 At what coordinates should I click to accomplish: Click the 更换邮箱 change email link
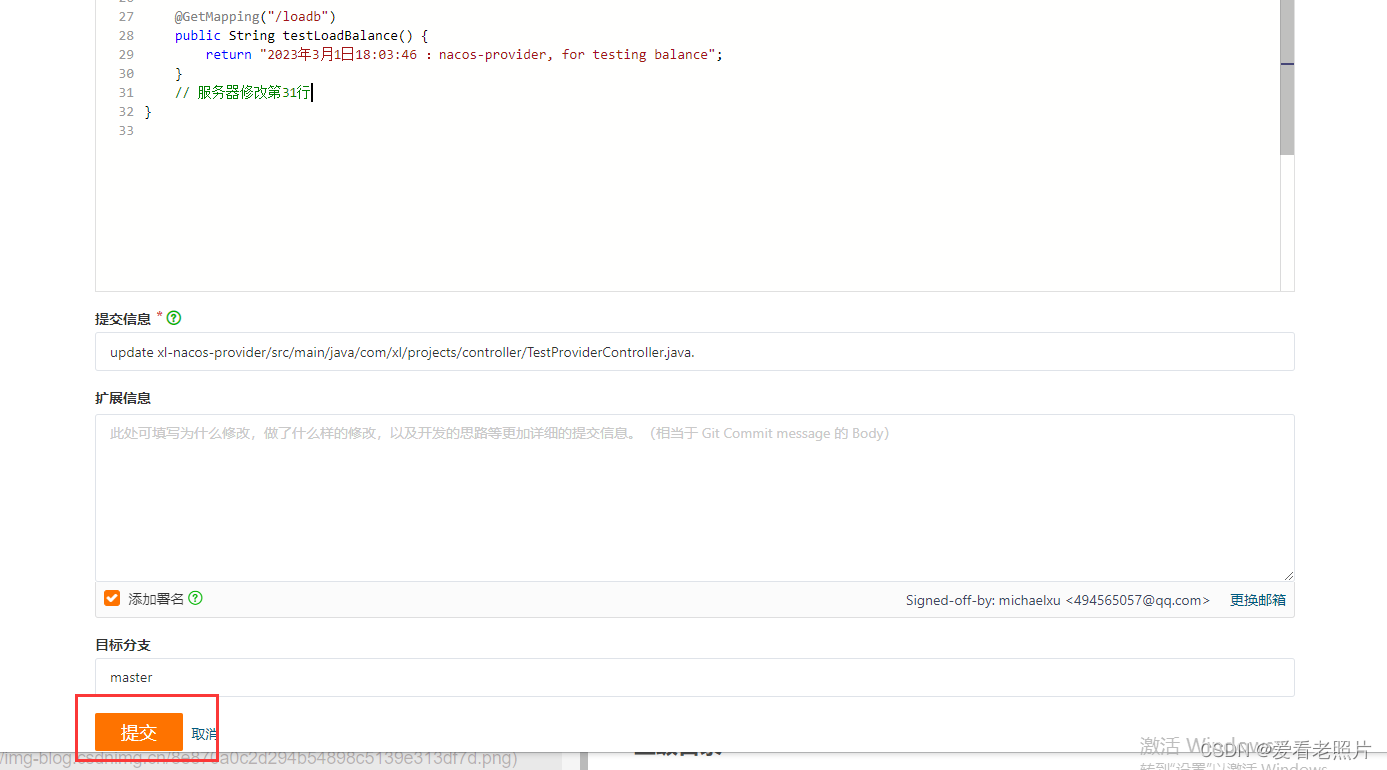coord(1258,600)
